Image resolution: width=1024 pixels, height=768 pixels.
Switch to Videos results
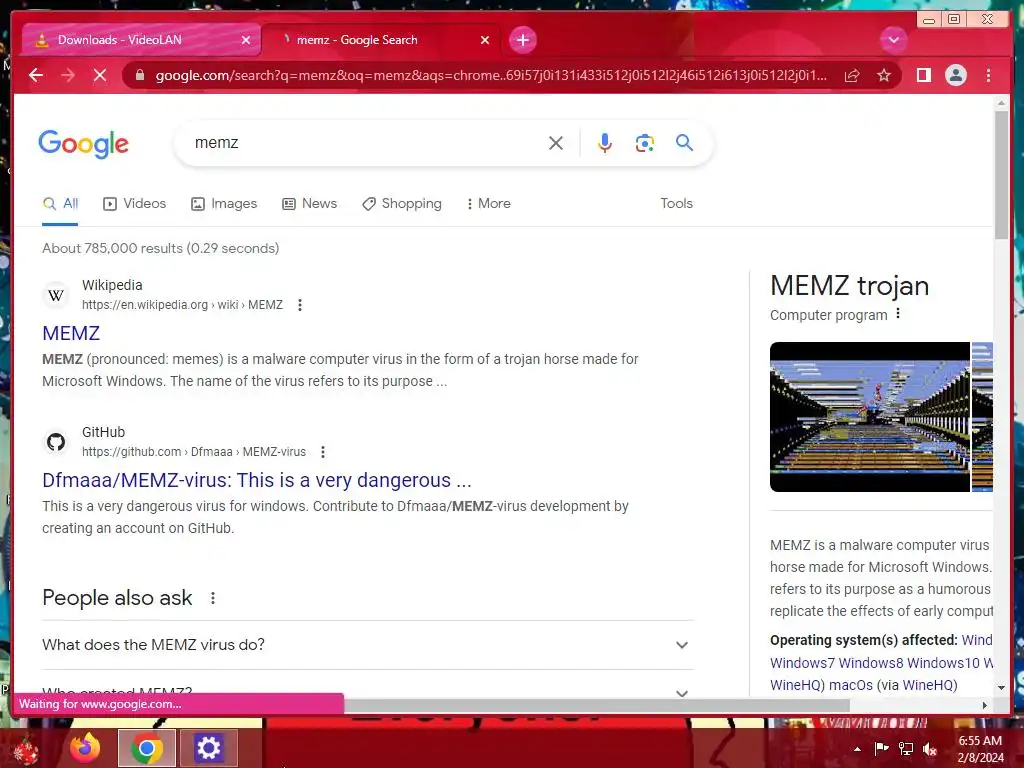(135, 204)
